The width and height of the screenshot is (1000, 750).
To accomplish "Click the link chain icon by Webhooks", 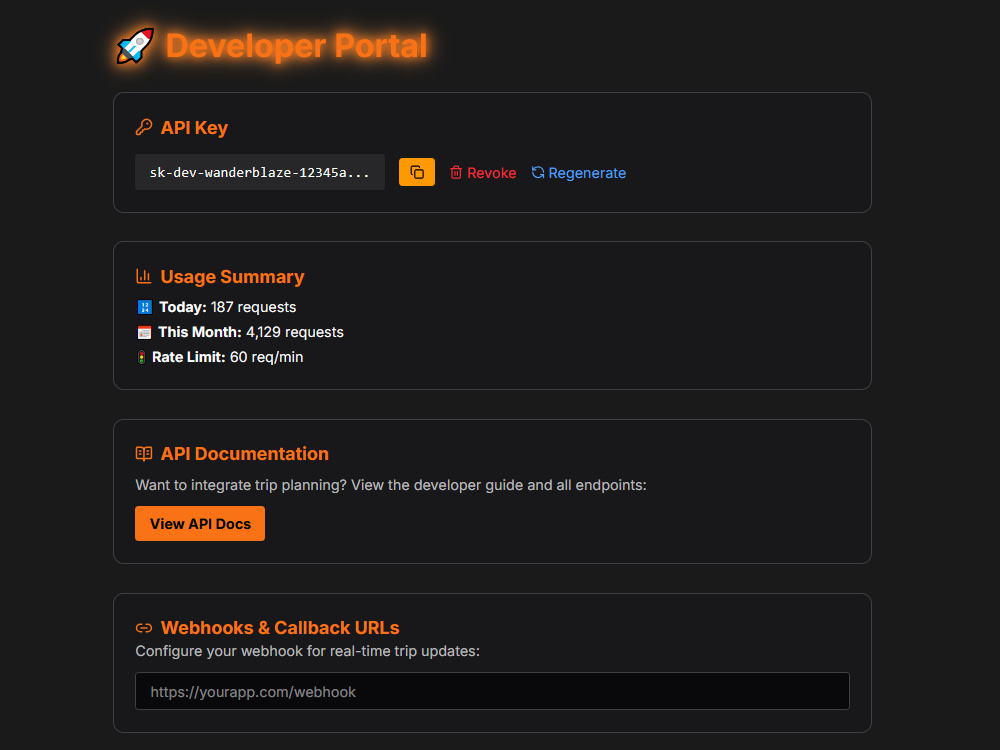I will (x=144, y=628).
